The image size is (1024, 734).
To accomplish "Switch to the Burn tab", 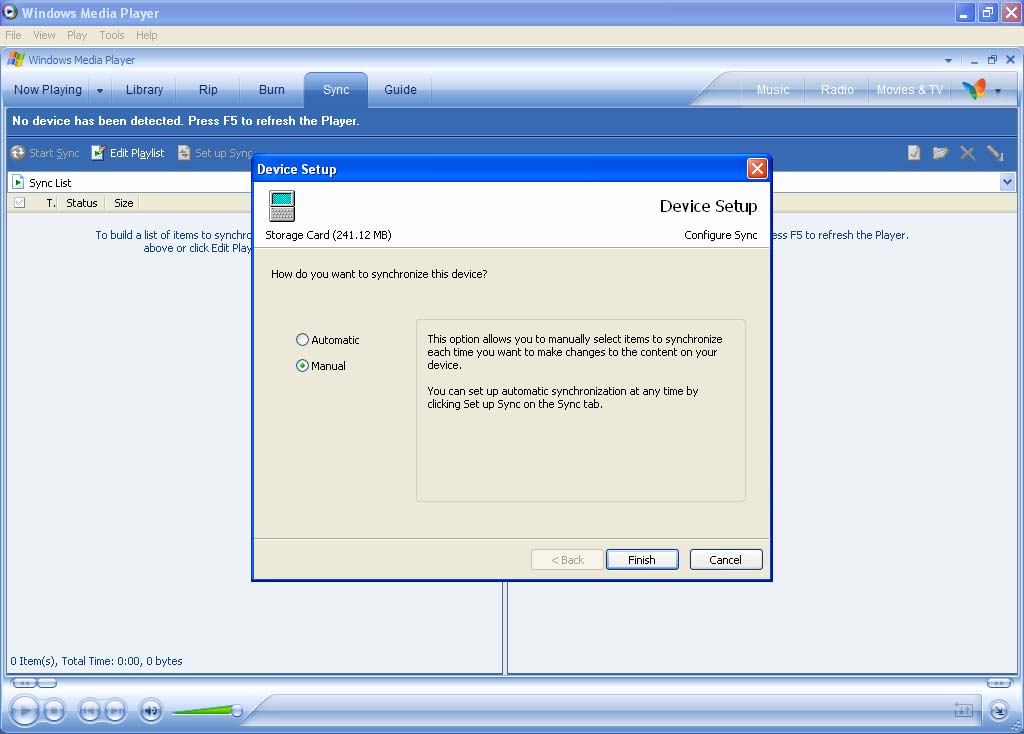I will [272, 89].
